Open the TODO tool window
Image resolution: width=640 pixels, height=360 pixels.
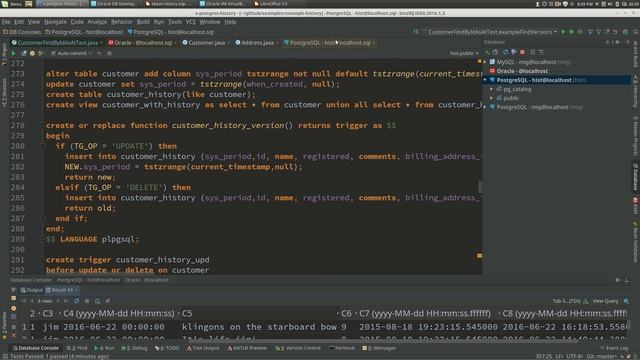tap(167, 348)
